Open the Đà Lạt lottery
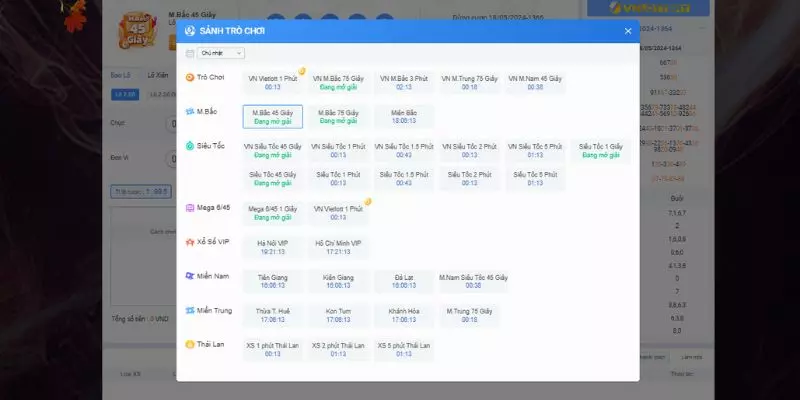The image size is (800, 400). (x=404, y=282)
